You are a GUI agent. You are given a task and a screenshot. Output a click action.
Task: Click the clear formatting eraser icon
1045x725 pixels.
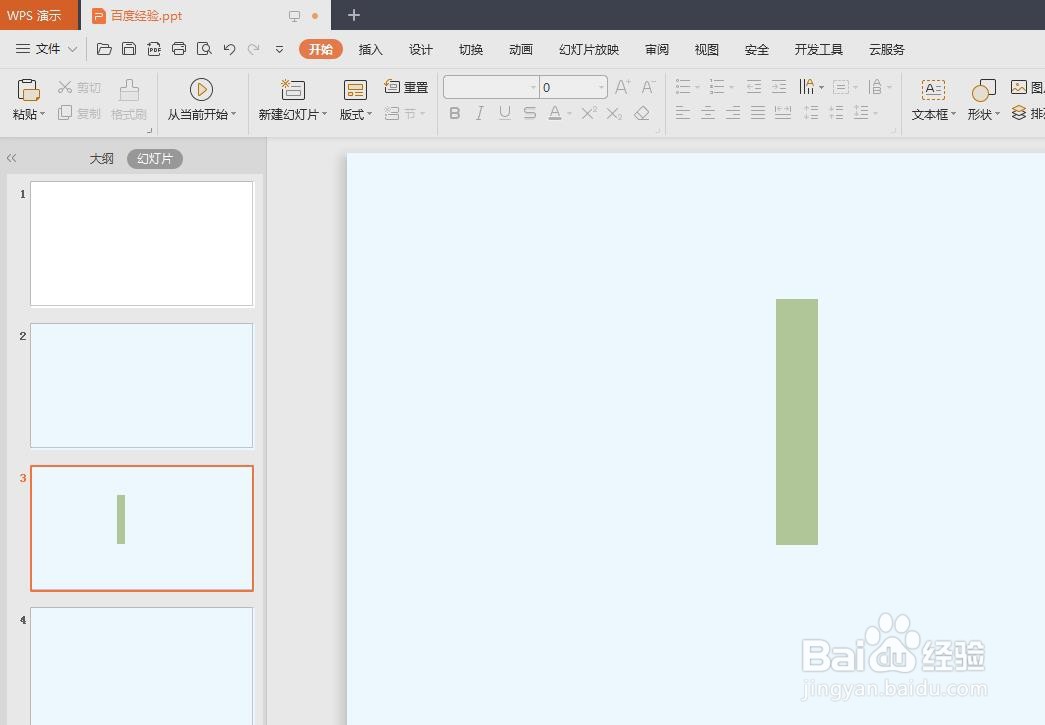642,113
